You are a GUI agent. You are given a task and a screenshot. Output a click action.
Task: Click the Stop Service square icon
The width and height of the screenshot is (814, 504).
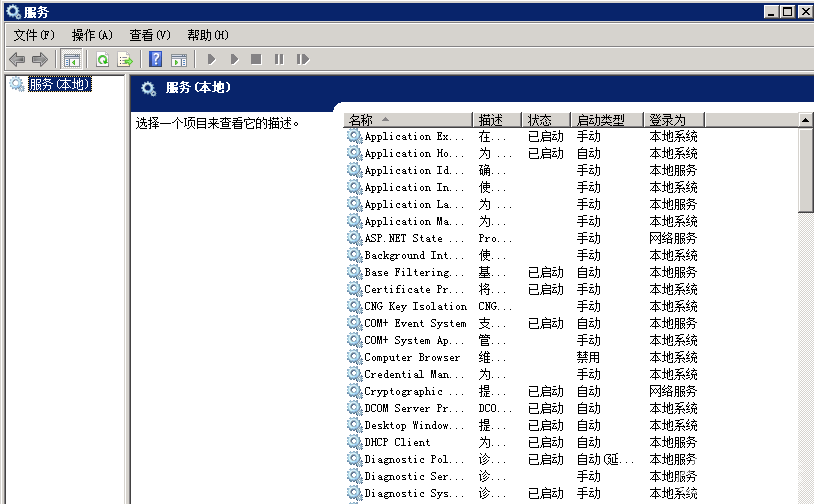click(x=256, y=59)
